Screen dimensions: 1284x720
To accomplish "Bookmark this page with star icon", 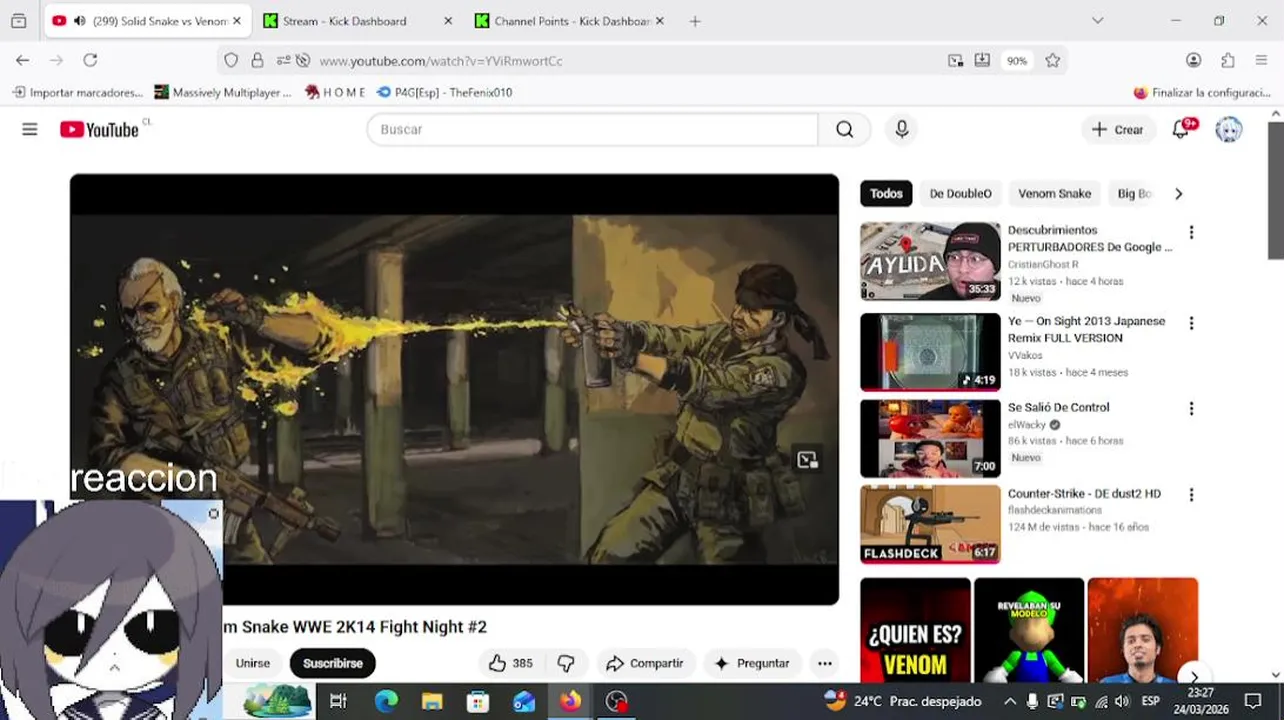I will click(x=1052, y=60).
